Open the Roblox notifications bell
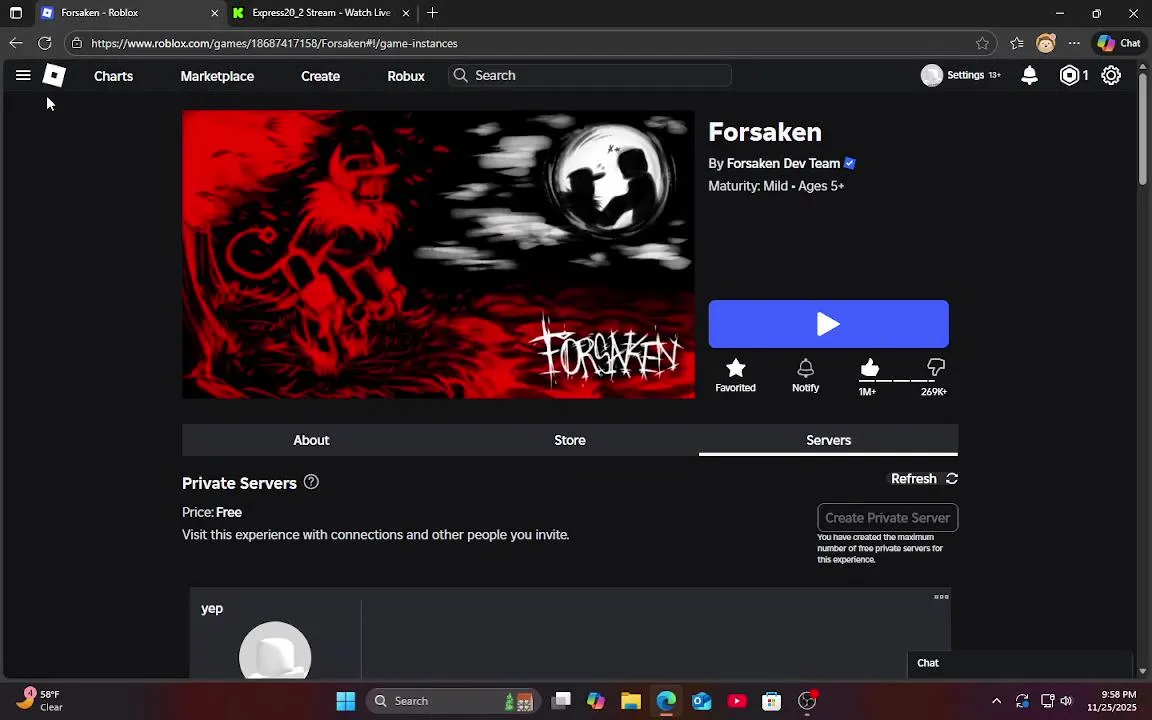Viewport: 1152px width, 720px height. click(x=1029, y=75)
